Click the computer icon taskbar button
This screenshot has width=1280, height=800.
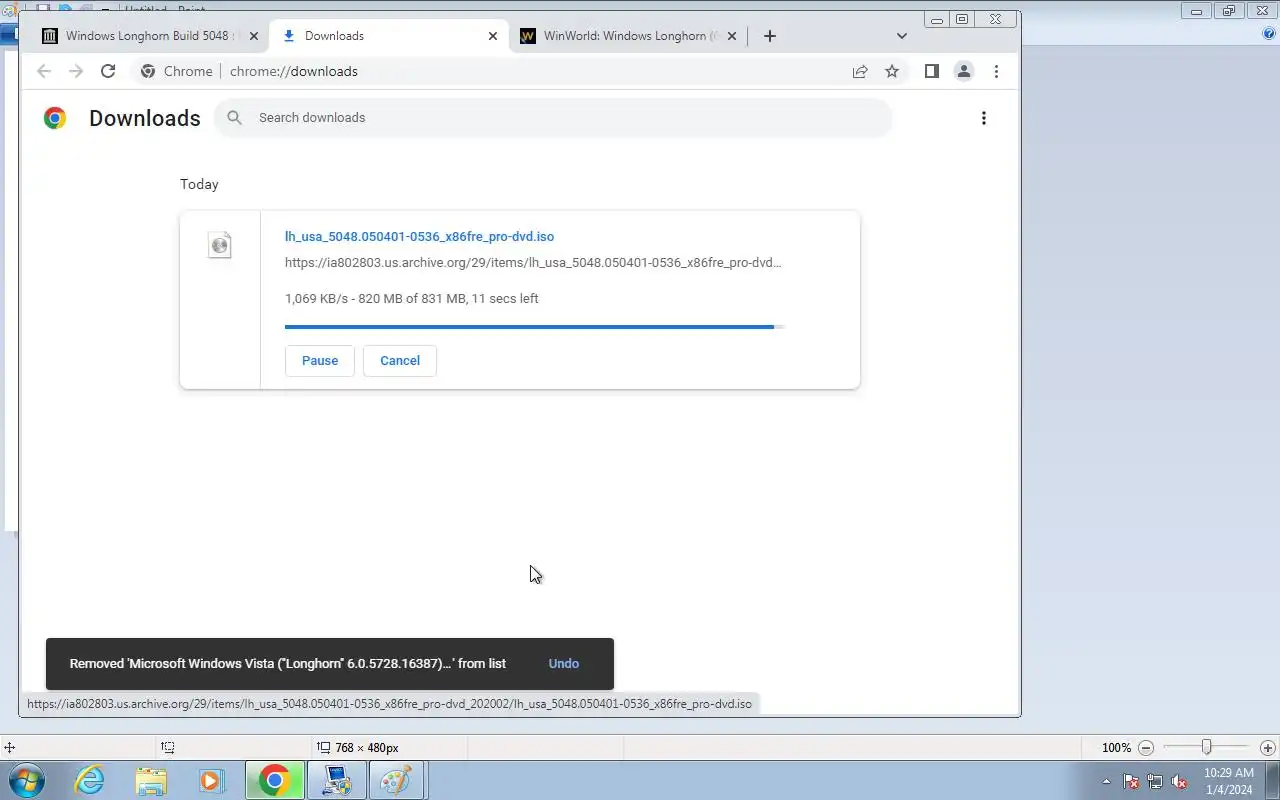point(336,780)
